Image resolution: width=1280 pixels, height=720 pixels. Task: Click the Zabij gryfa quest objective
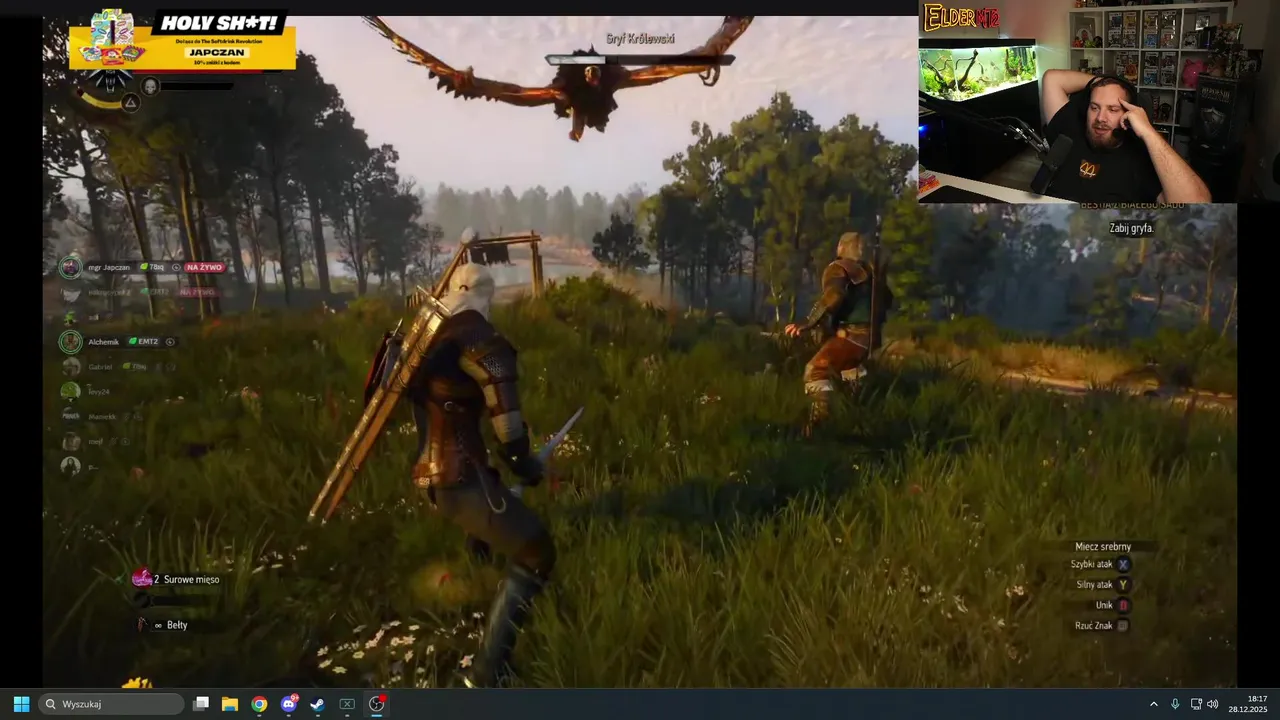coord(1132,229)
